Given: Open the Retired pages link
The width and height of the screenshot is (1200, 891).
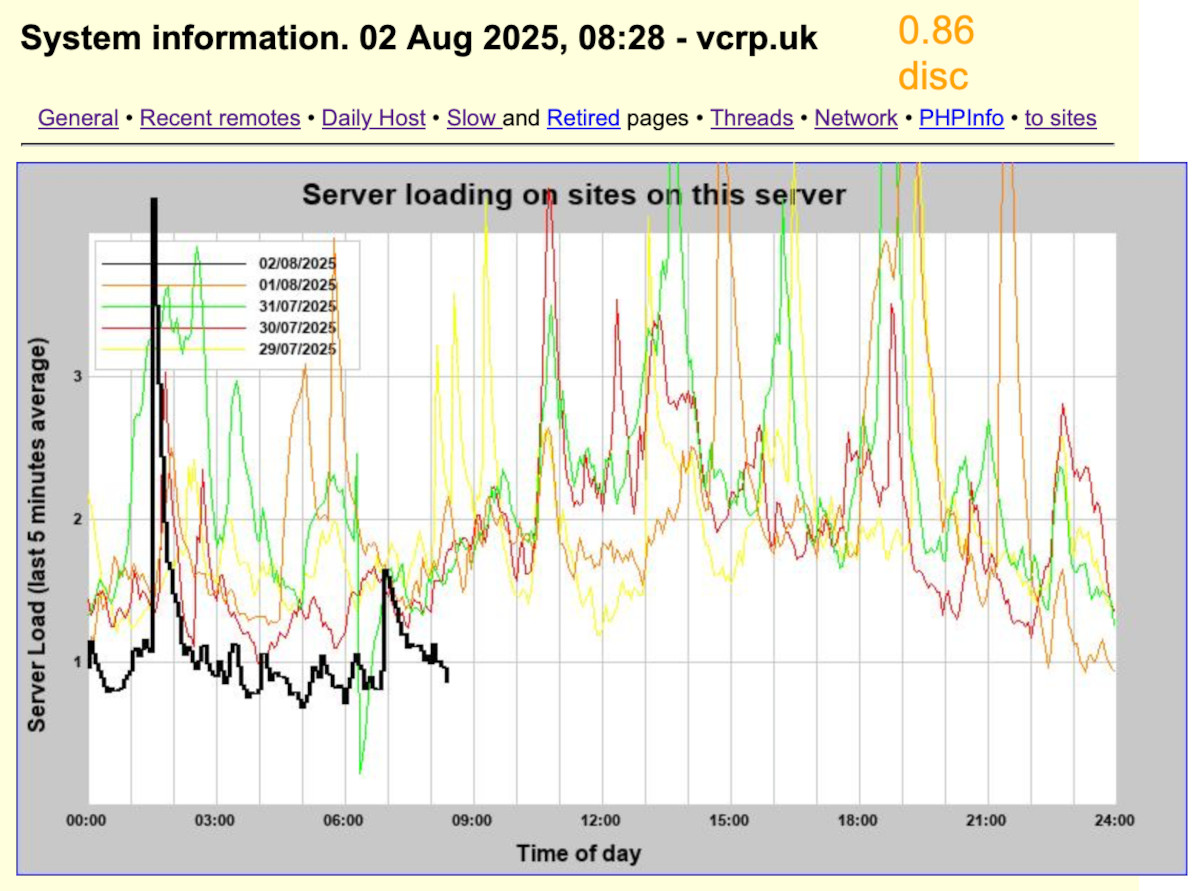Looking at the screenshot, I should [583, 118].
